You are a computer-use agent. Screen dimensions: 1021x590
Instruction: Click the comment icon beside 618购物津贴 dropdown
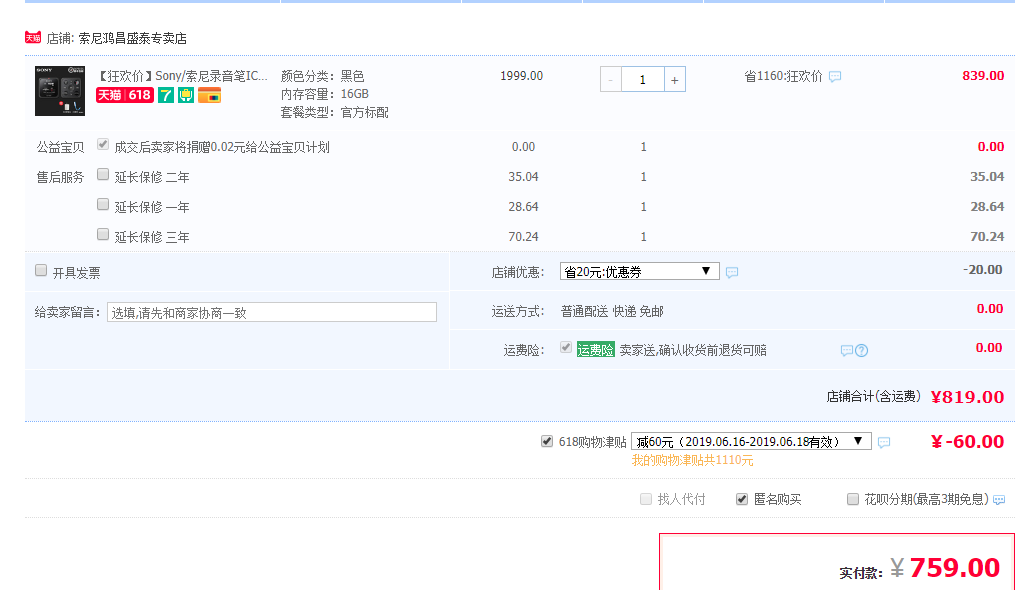point(884,442)
